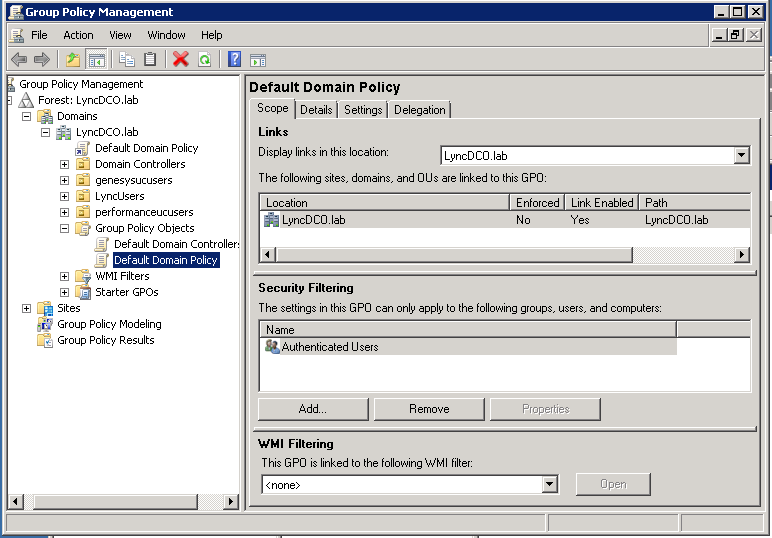Click the Group Policy Results icon
The image size is (772, 538).
[45, 341]
